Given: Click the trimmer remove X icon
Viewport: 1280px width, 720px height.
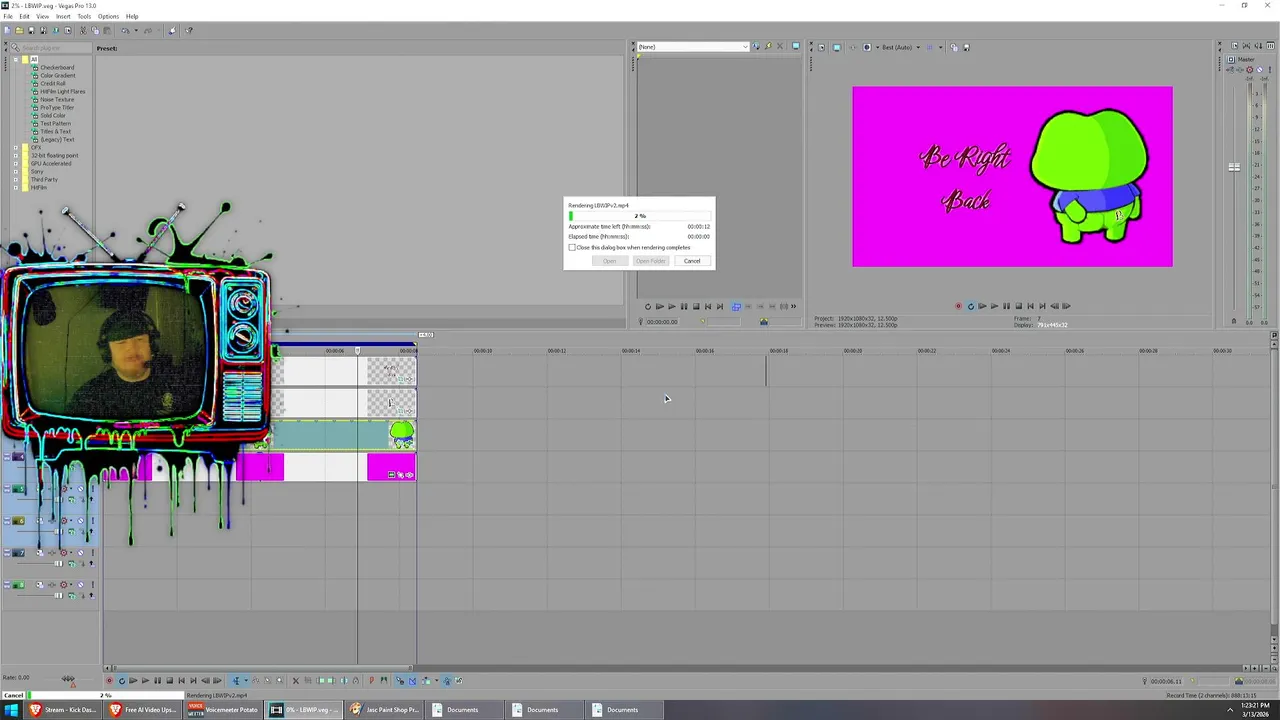Looking at the screenshot, I should [x=780, y=47].
